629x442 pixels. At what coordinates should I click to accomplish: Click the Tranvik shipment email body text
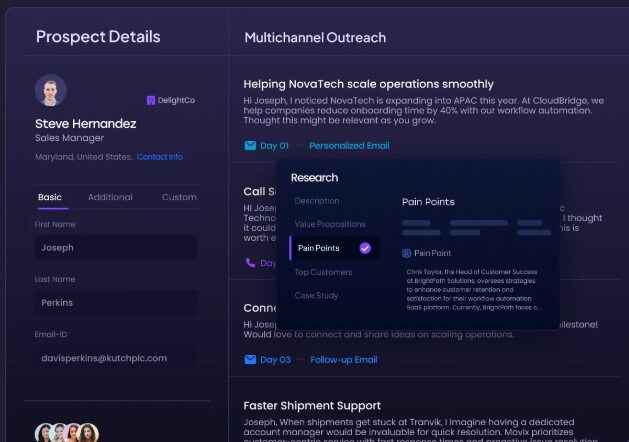coord(421,430)
